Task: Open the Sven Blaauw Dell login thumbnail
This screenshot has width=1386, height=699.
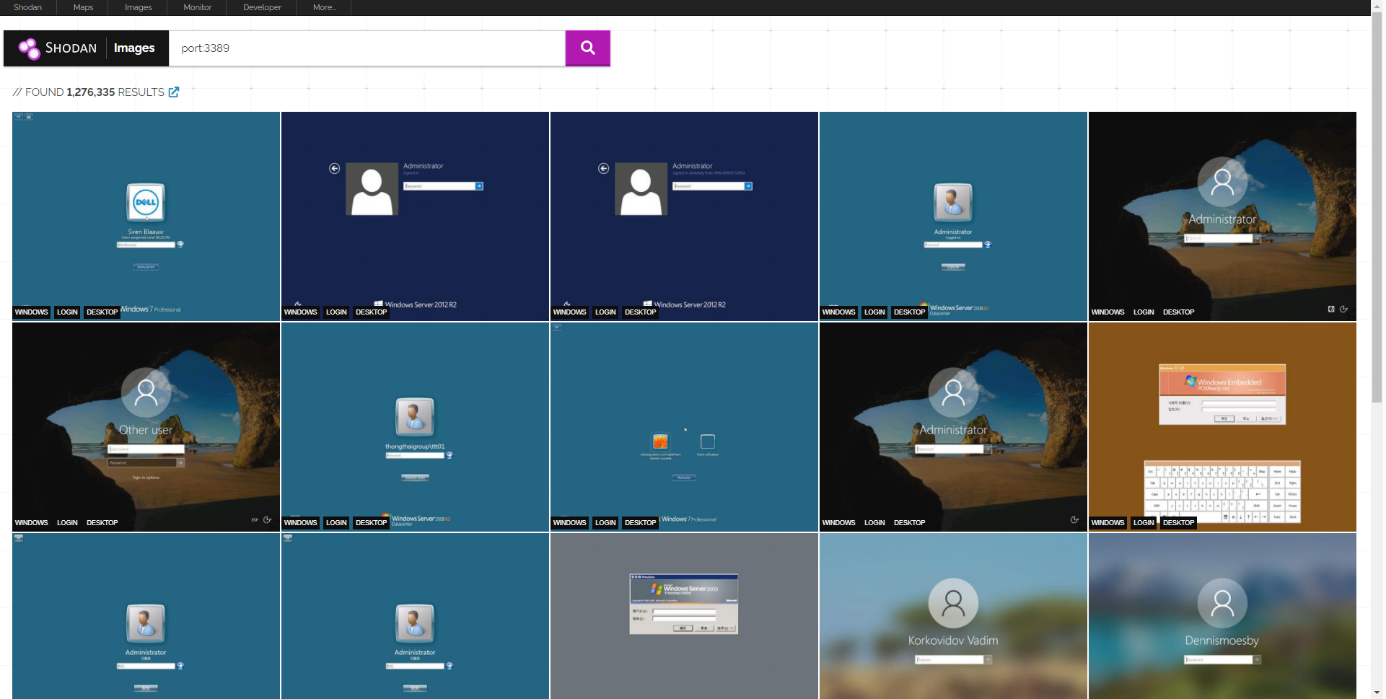Action: (x=146, y=216)
